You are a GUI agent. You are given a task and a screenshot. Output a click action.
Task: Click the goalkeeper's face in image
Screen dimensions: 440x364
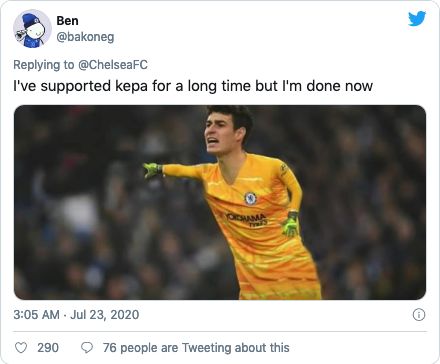pyautogui.click(x=219, y=135)
